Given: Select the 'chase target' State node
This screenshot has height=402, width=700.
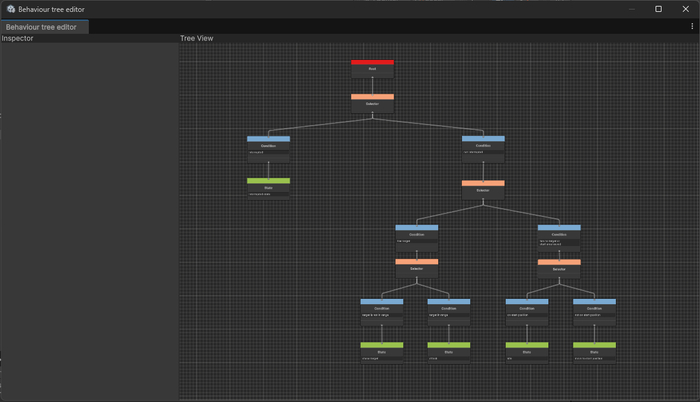Looking at the screenshot, I should (382, 352).
